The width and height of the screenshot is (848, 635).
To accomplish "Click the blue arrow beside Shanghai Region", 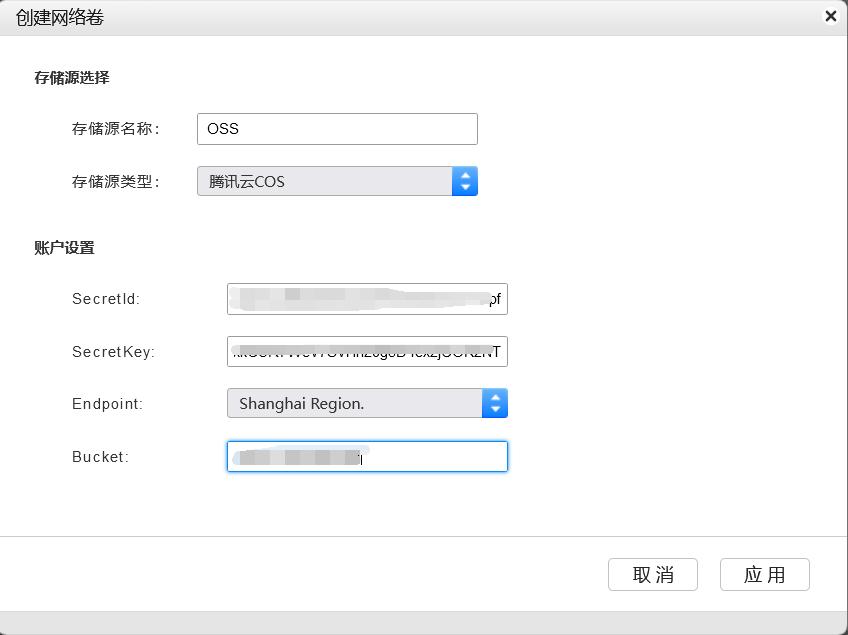I will pos(495,404).
